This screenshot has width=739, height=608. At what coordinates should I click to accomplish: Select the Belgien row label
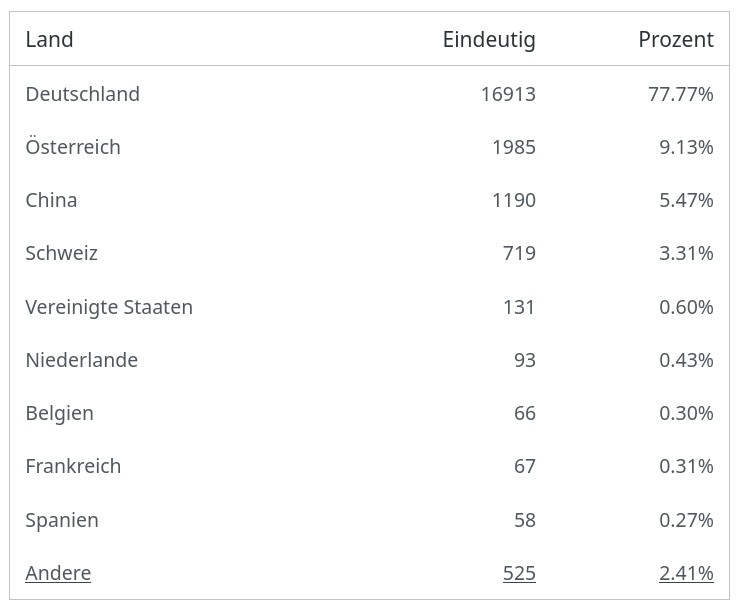click(60, 413)
